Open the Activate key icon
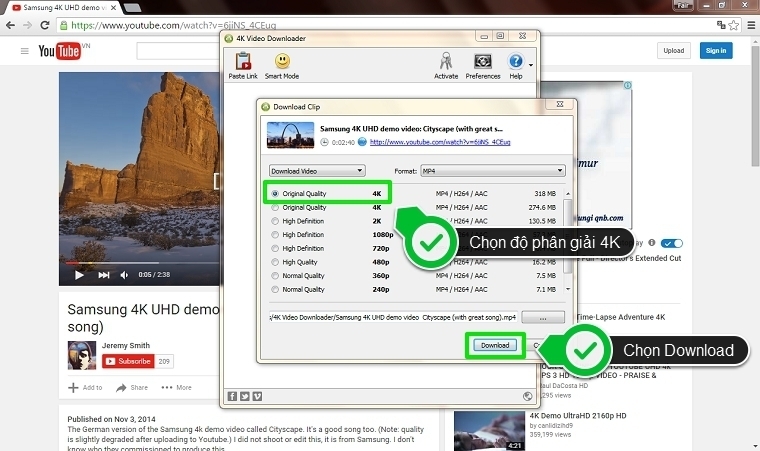The width and height of the screenshot is (760, 451). pyautogui.click(x=446, y=63)
